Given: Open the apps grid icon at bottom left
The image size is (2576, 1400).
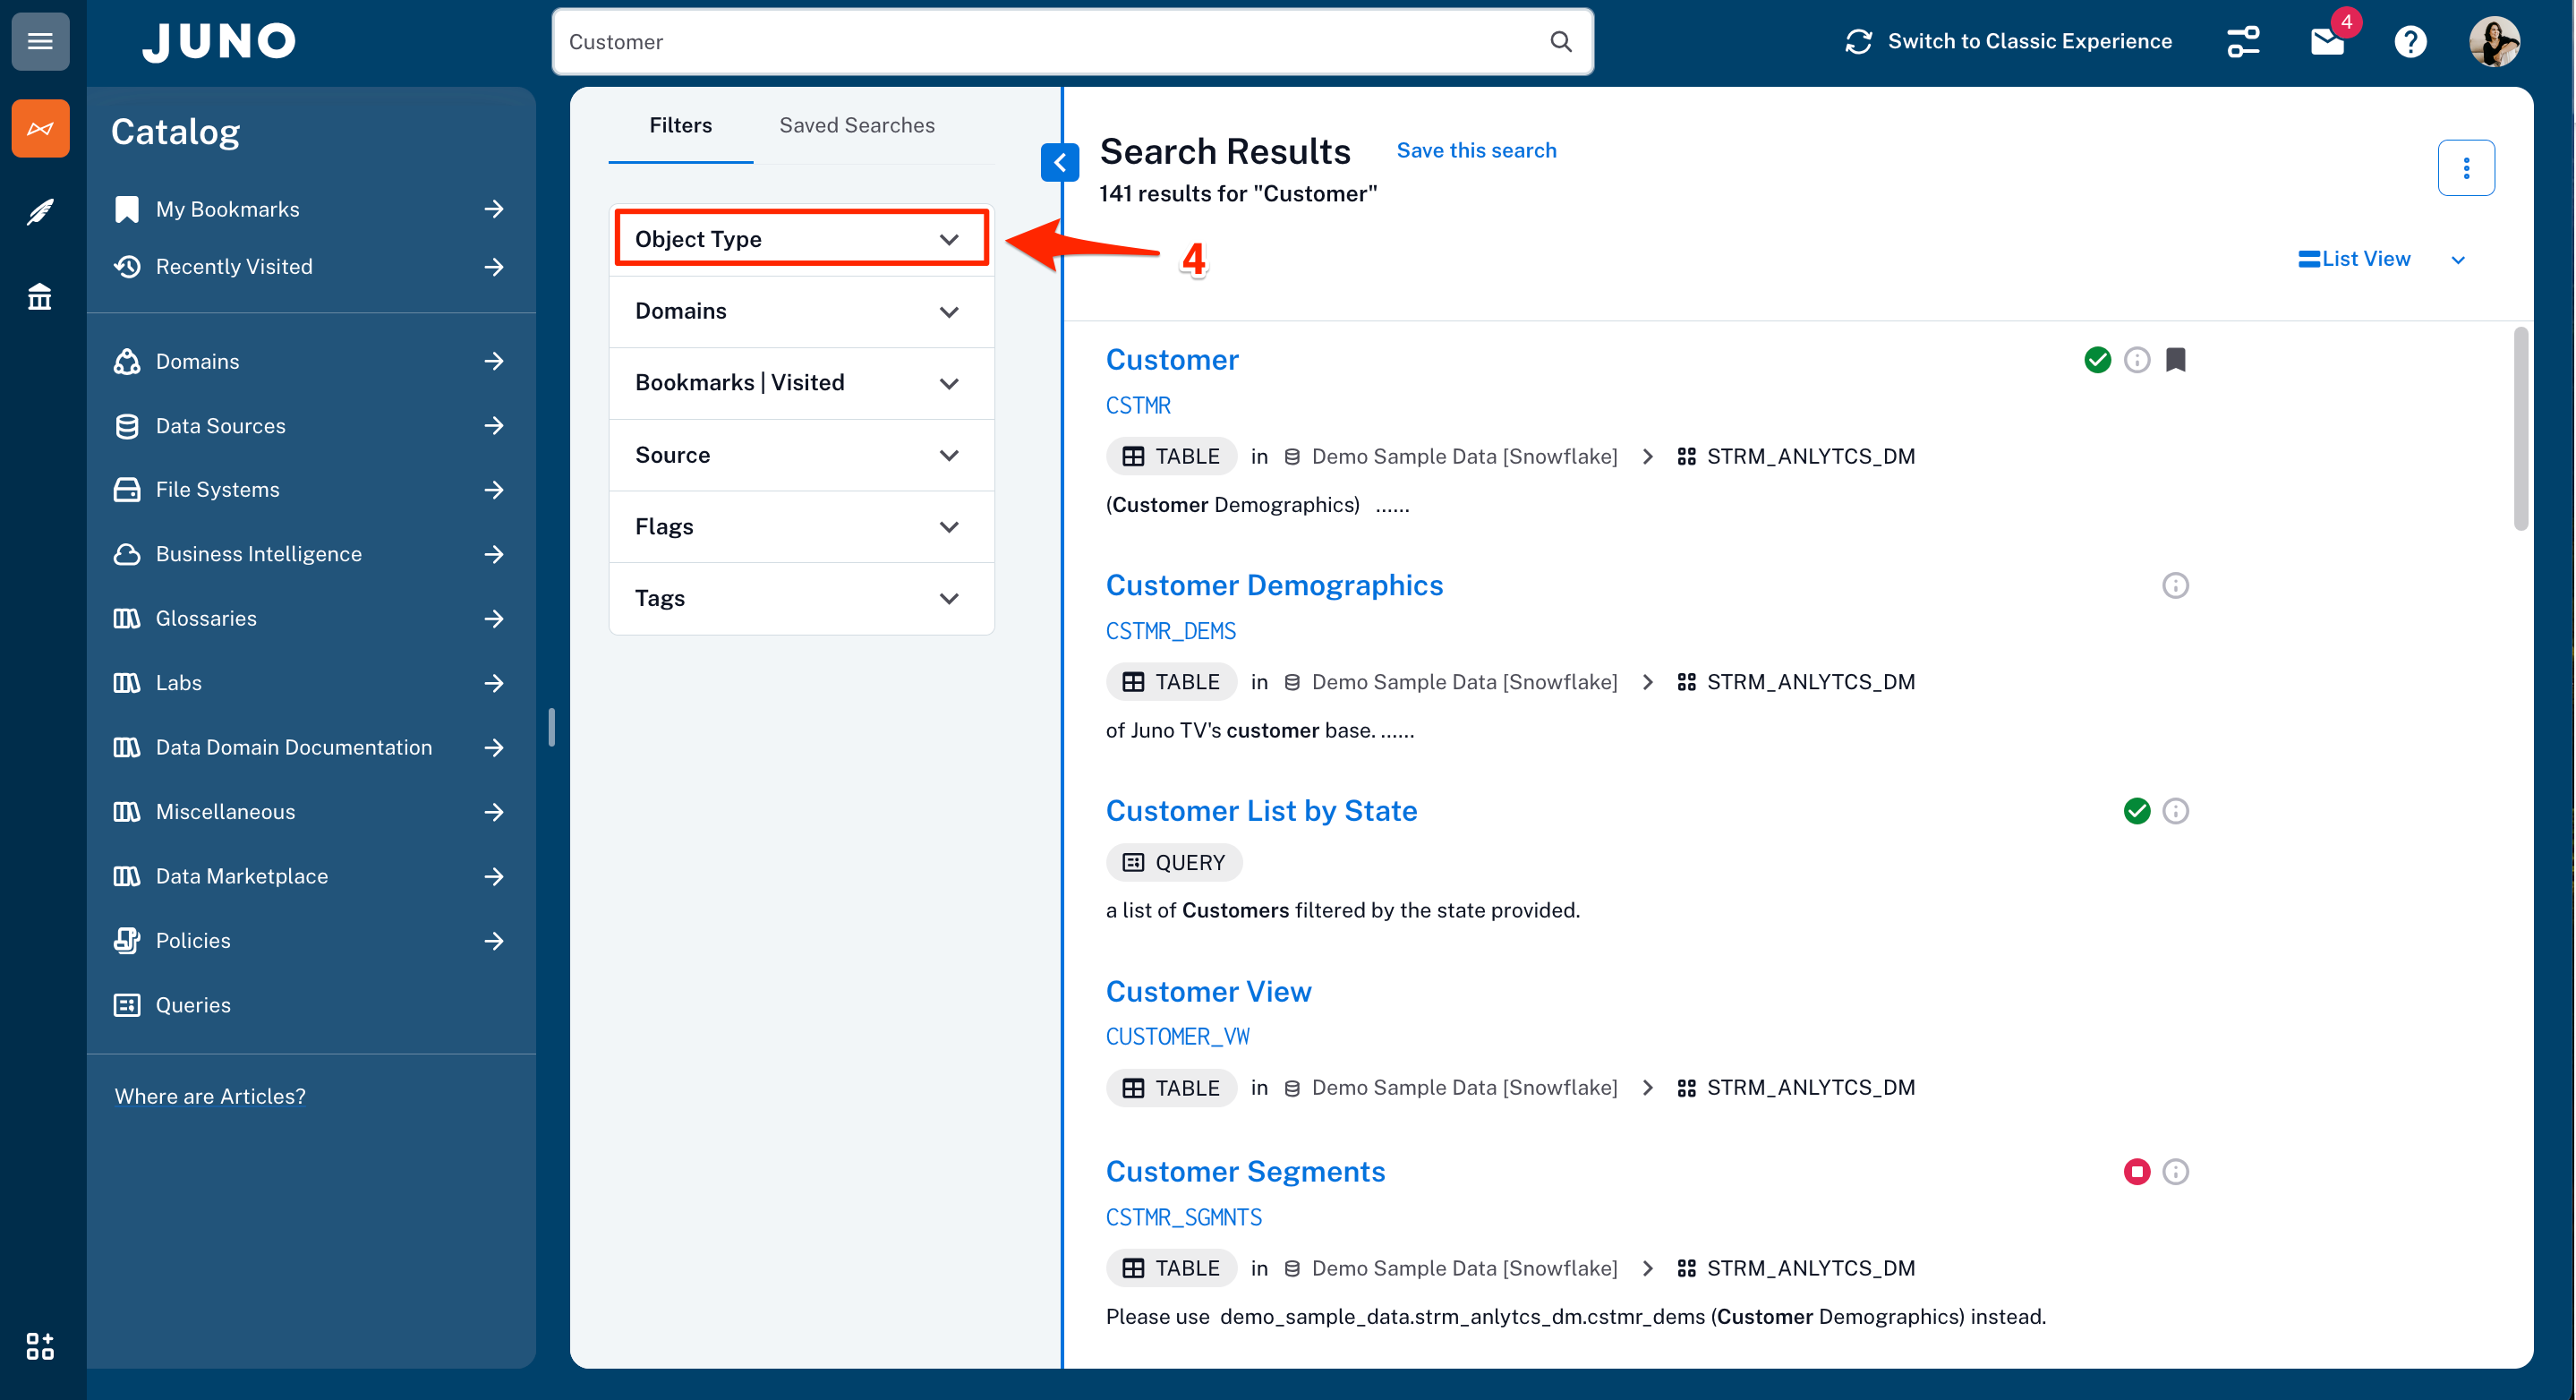Looking at the screenshot, I should pyautogui.click(x=40, y=1346).
